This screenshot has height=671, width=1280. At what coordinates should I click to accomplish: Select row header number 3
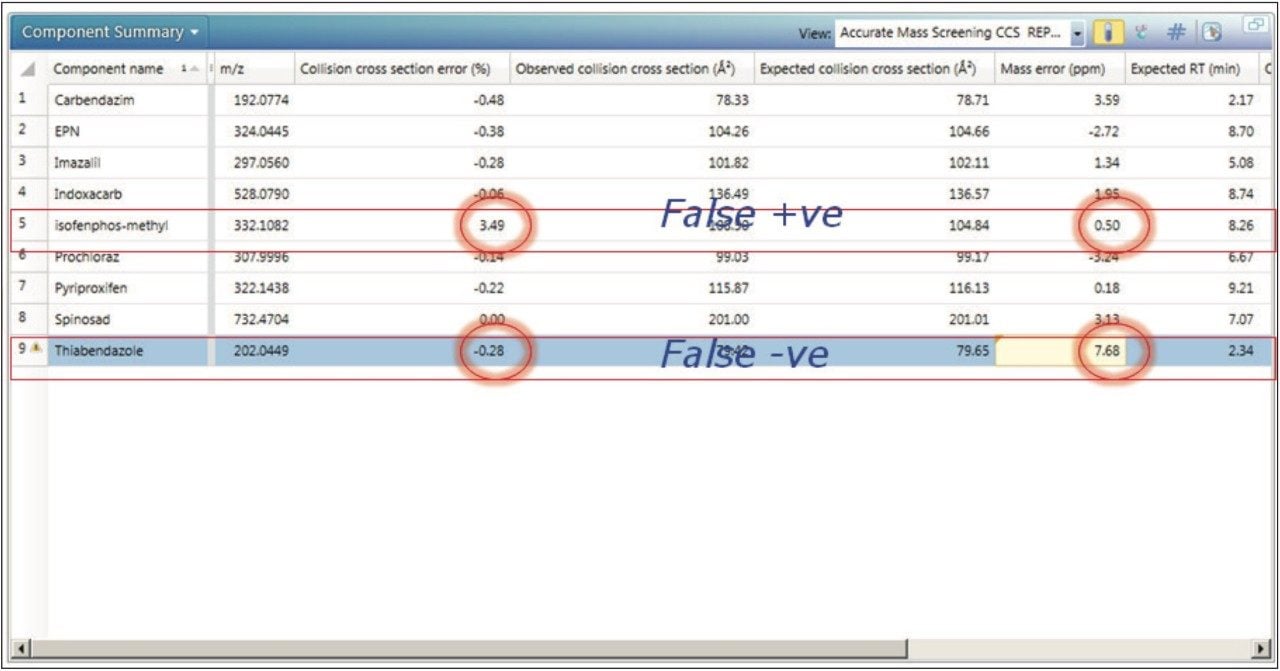click(x=22, y=161)
